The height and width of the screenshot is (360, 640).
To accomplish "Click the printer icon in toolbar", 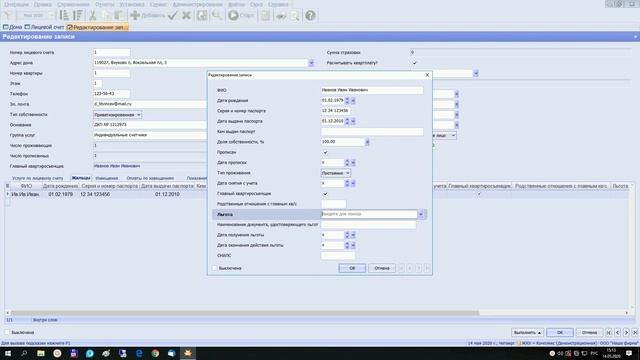I will (281, 16).
